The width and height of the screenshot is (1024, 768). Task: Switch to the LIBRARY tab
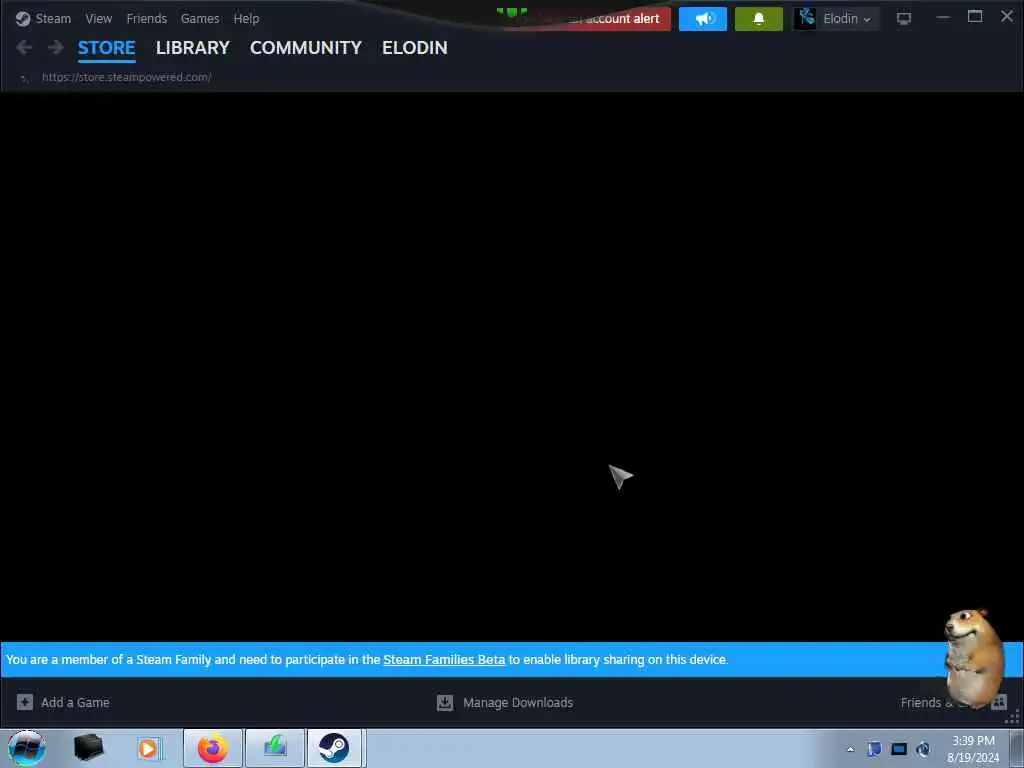[x=193, y=48]
